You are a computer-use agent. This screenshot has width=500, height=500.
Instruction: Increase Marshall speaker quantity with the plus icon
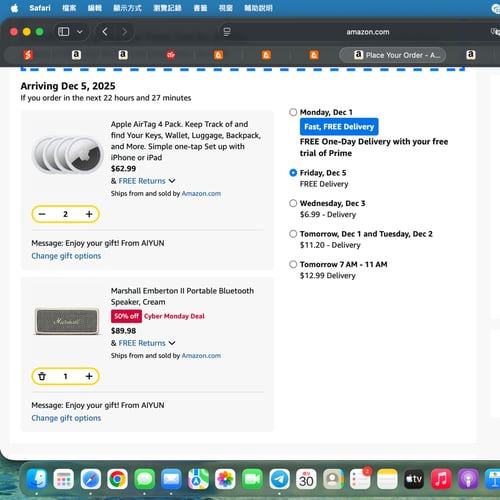89,376
